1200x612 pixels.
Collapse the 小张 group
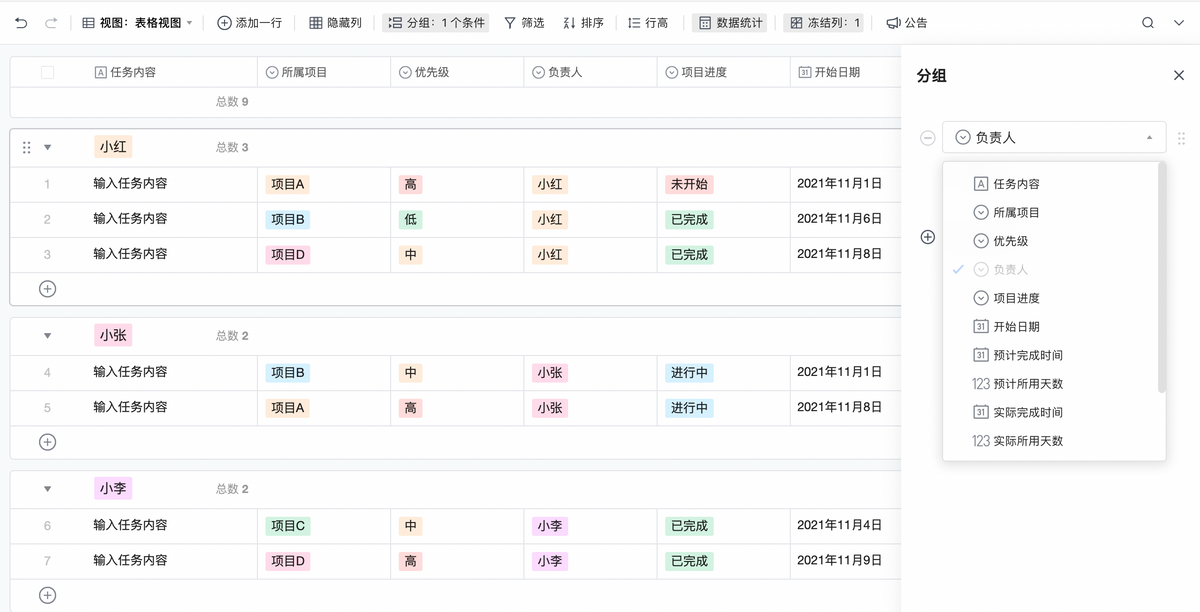click(x=47, y=336)
